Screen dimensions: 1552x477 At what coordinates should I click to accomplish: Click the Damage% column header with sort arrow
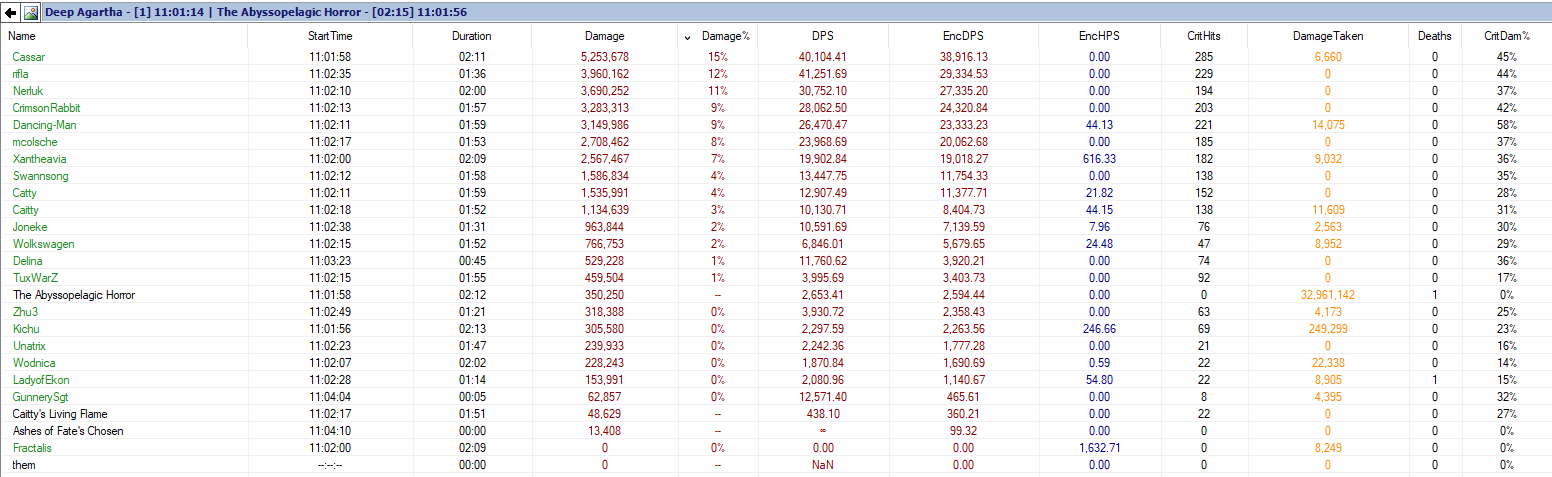(x=718, y=36)
